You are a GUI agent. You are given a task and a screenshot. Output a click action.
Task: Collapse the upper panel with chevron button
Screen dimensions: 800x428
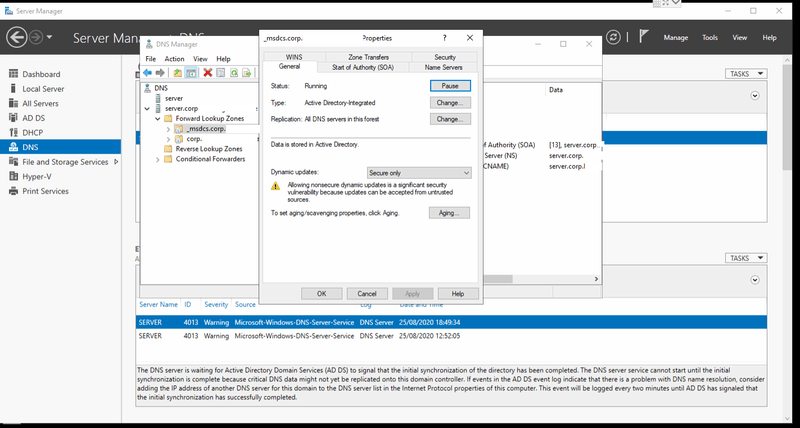[755, 96]
